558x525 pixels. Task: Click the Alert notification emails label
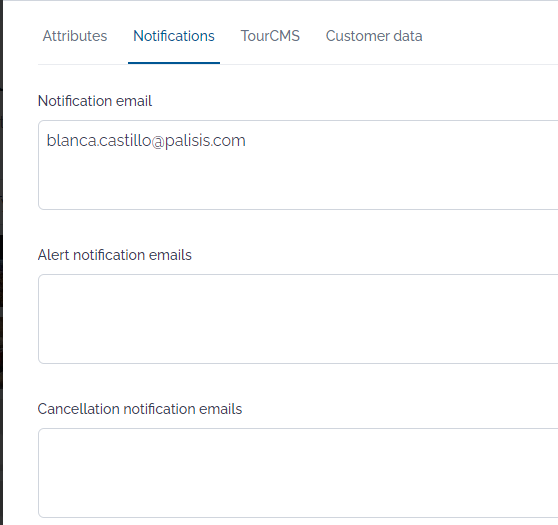click(115, 255)
